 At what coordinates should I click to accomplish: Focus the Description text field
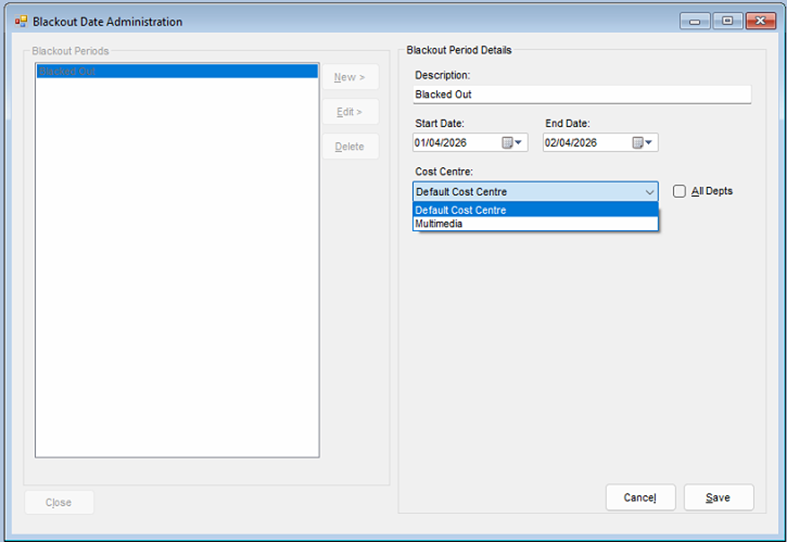582,94
